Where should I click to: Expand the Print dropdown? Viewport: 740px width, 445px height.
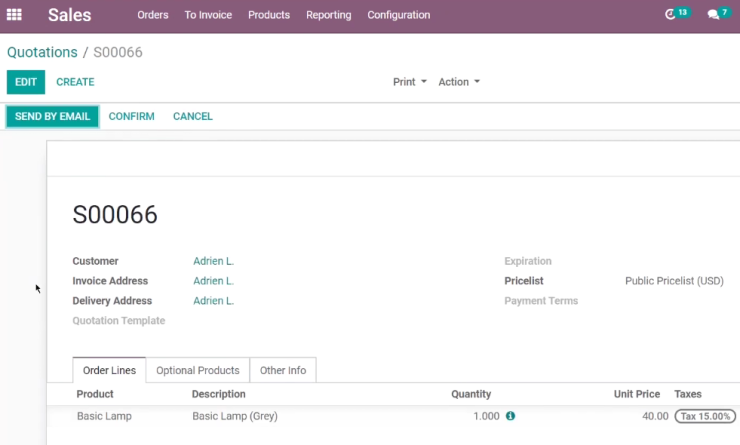[x=410, y=82]
